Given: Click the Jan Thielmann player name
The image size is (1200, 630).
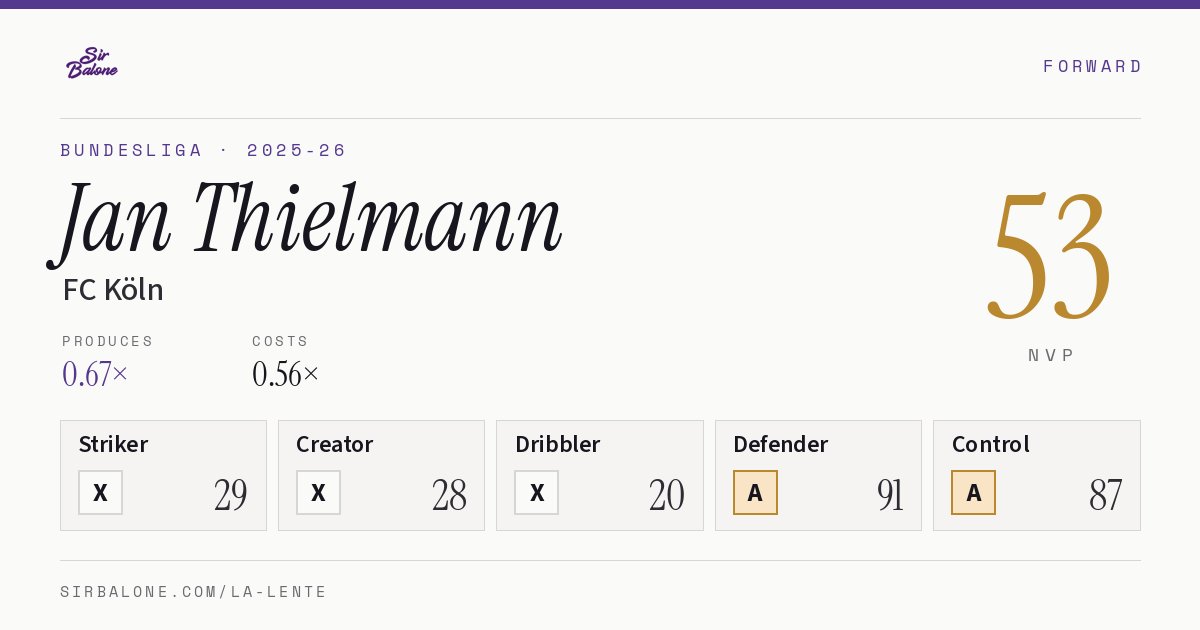Looking at the screenshot, I should tap(305, 222).
